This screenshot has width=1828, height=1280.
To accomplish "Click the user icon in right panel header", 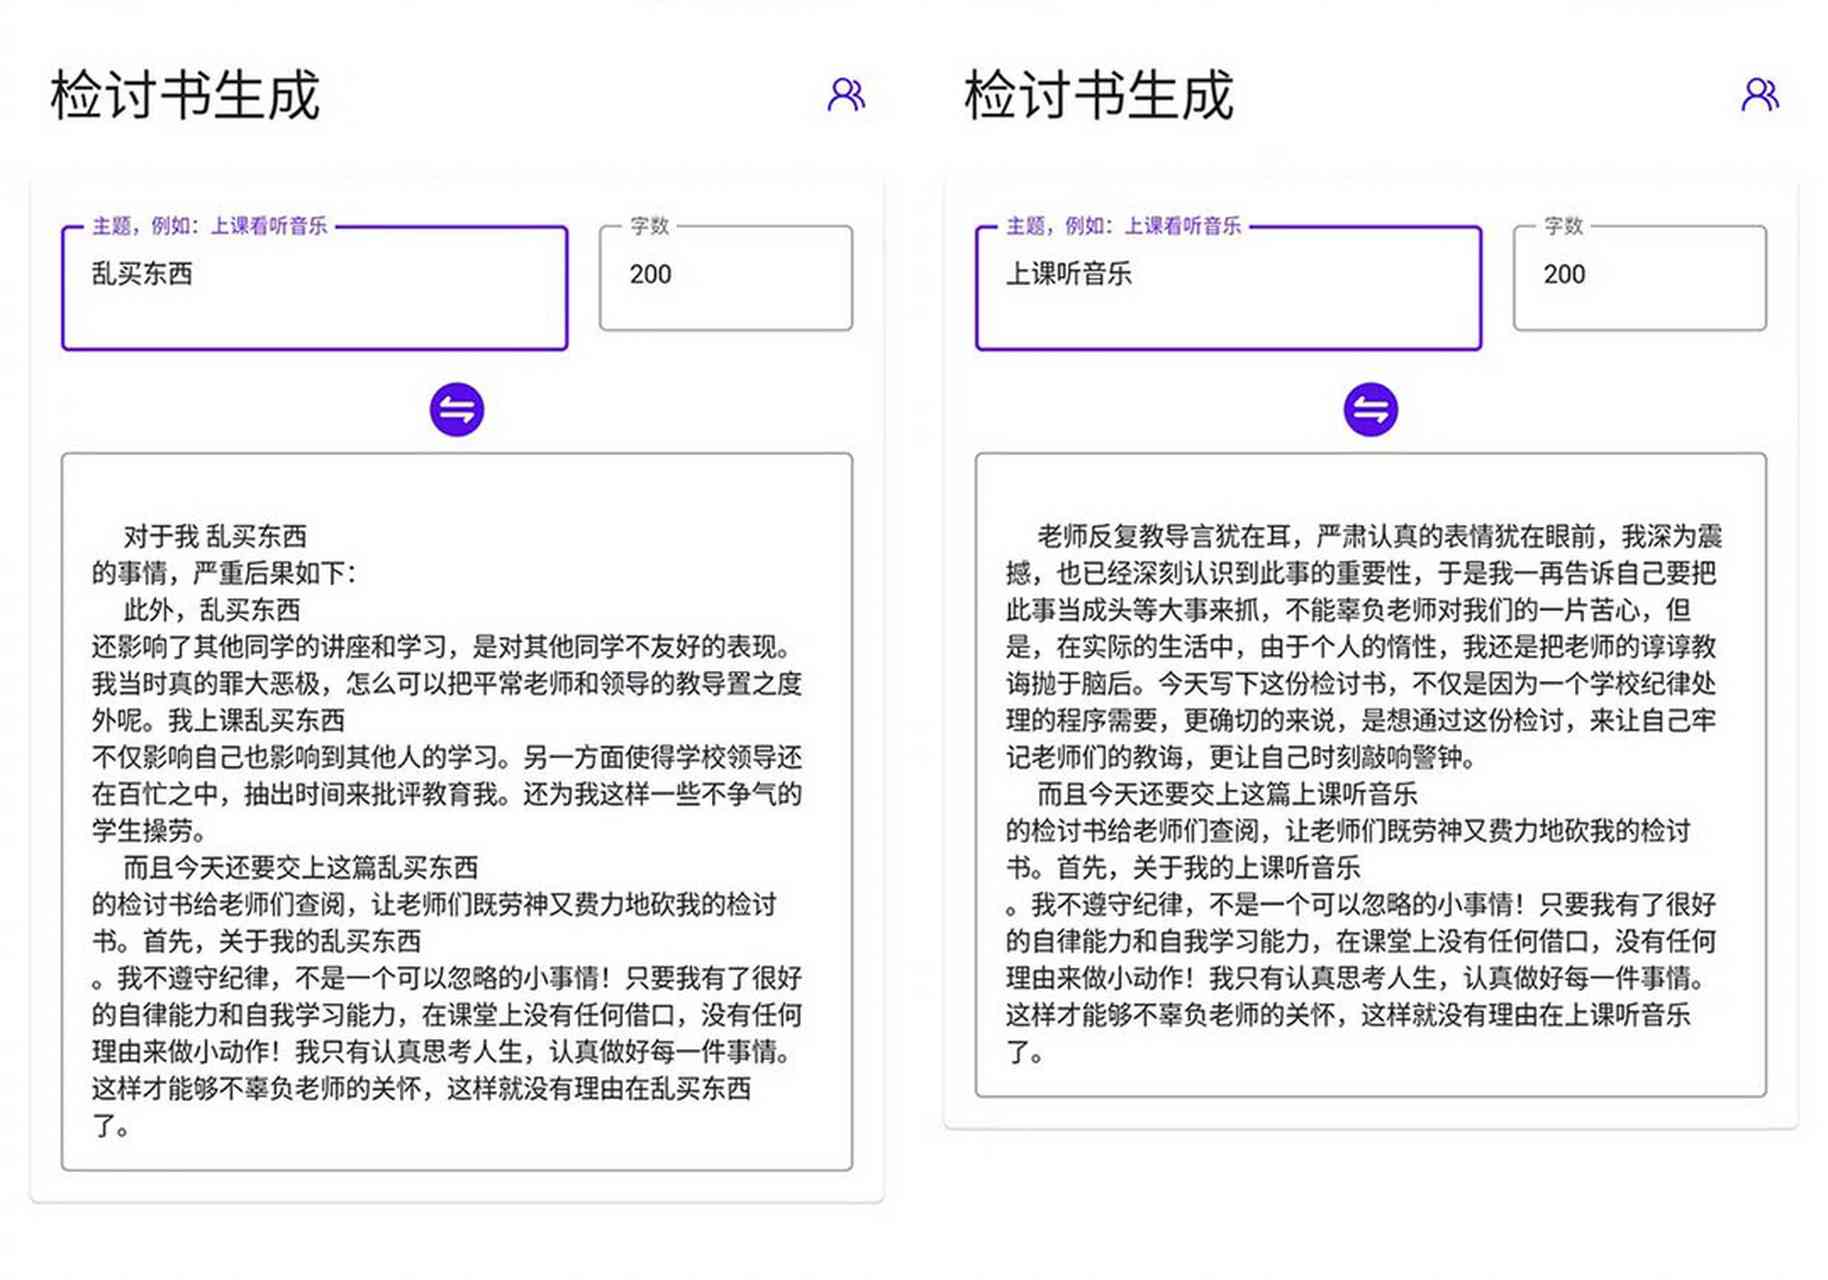I will [1760, 95].
